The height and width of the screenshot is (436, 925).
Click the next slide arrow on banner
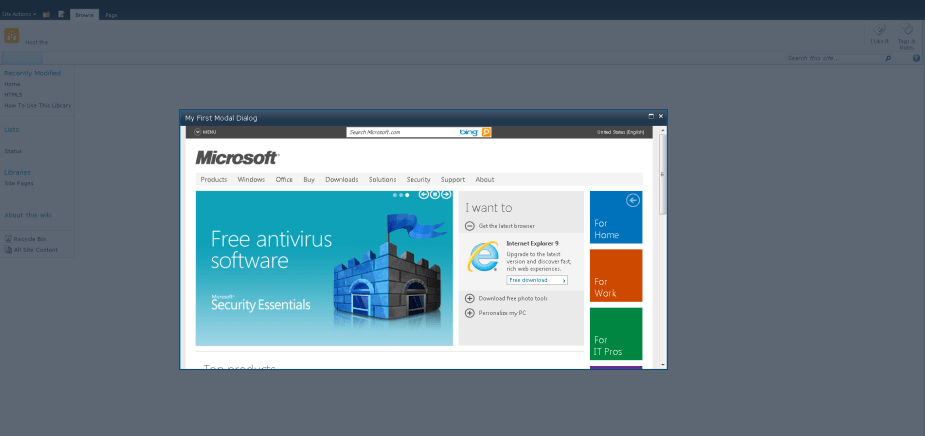point(446,194)
